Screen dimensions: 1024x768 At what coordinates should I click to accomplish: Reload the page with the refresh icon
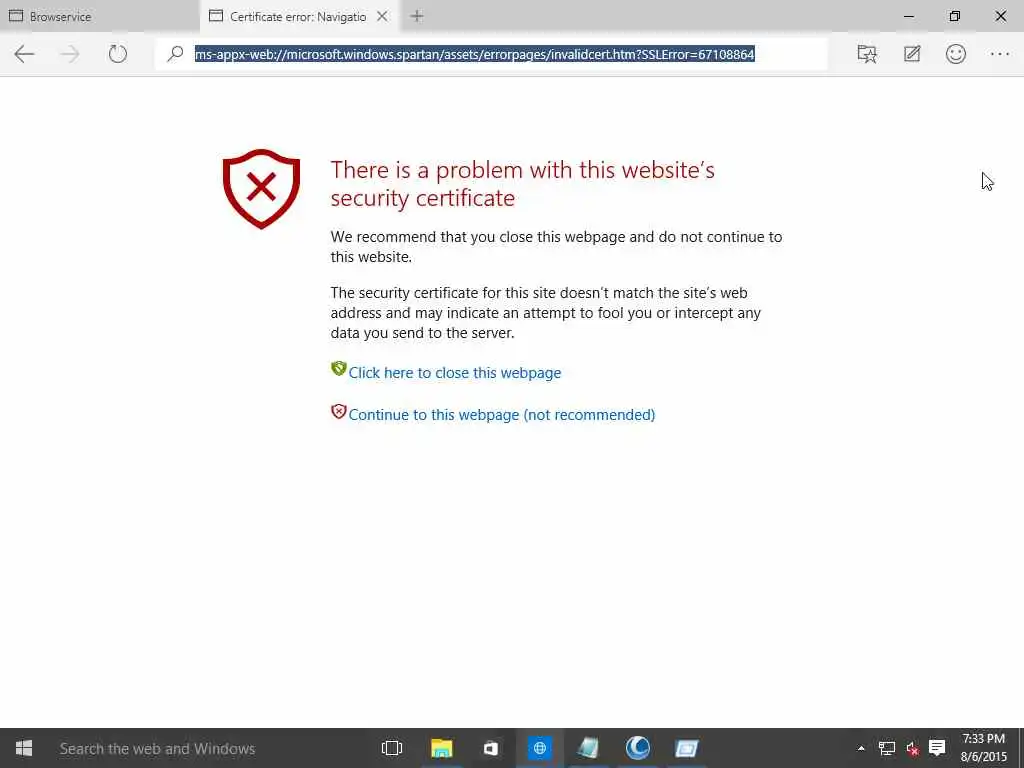(118, 54)
